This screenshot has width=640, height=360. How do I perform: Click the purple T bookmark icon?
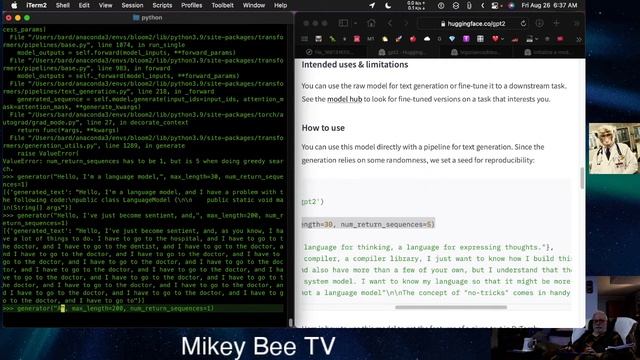(x=466, y=39)
